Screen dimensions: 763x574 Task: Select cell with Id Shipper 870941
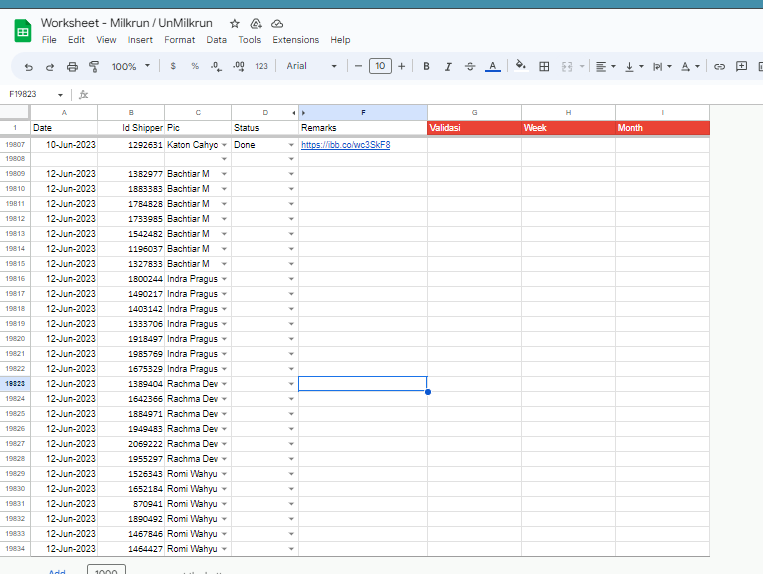pos(131,504)
